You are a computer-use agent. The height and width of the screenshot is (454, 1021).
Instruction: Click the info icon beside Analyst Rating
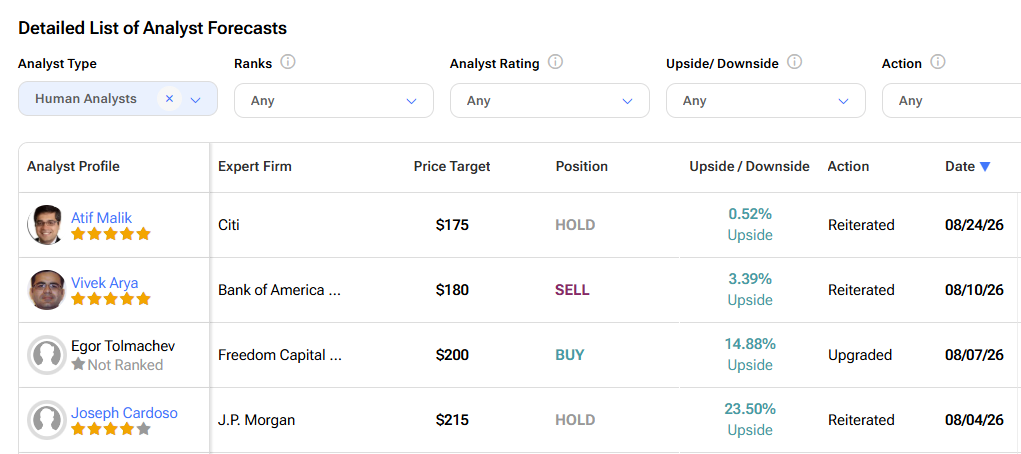tap(555, 62)
